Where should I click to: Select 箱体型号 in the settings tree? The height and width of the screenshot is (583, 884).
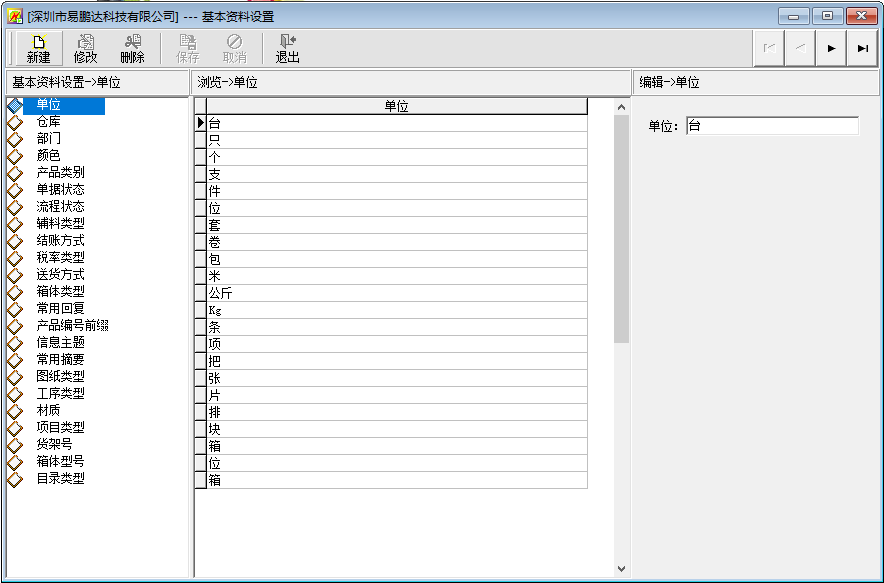pos(60,461)
